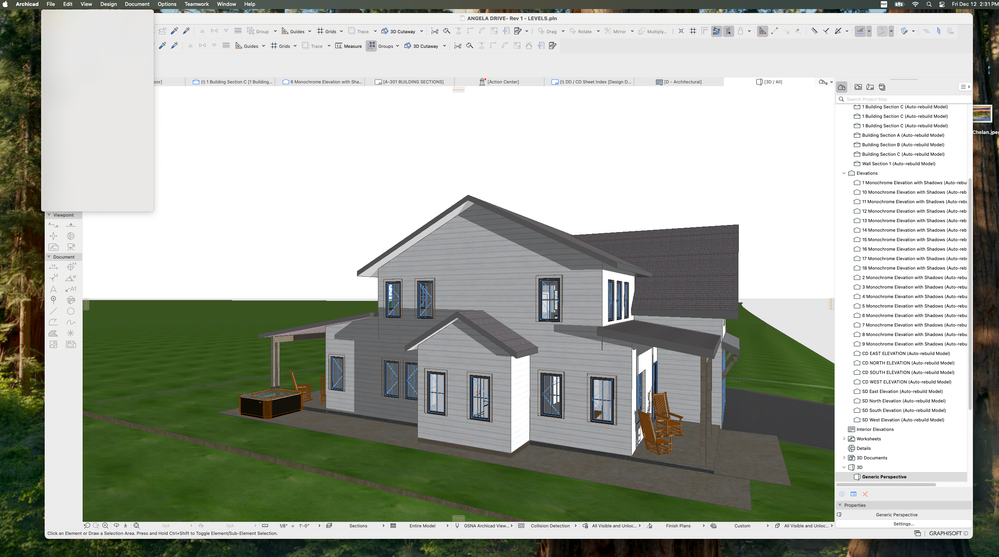
Task: Switch to the [Action Center] tab
Action: [499, 82]
